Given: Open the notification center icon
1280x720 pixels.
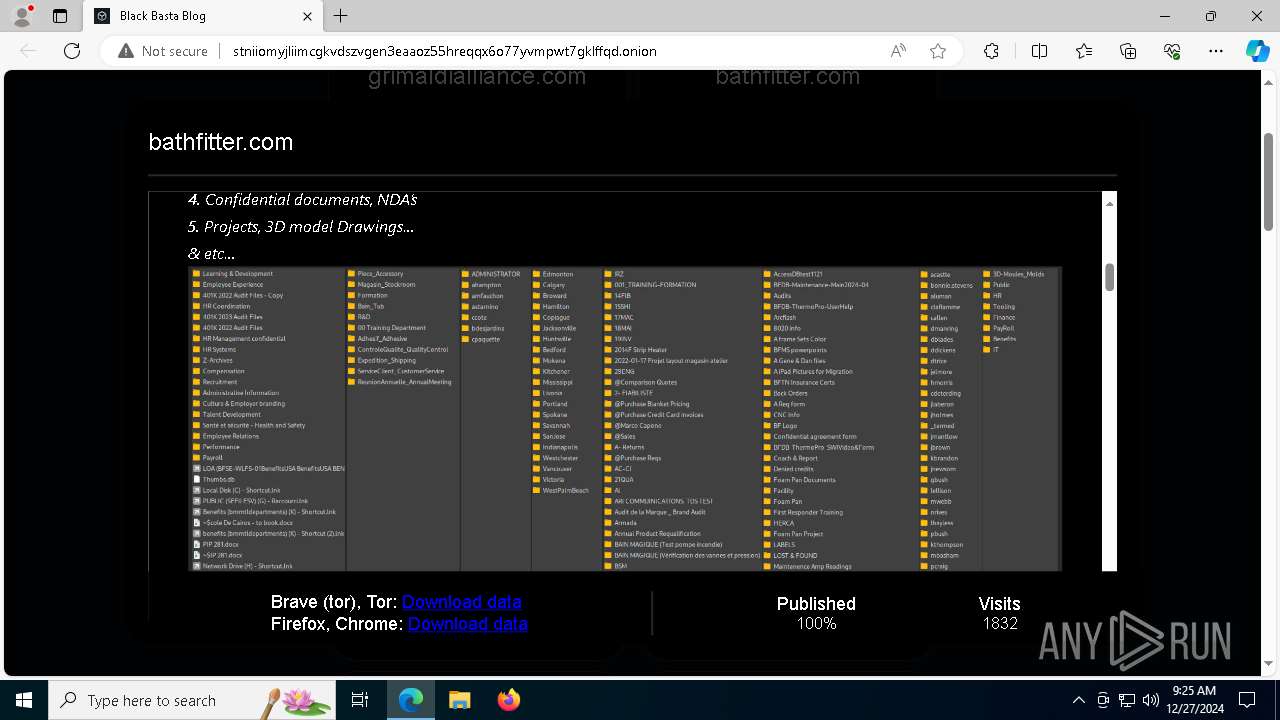Looking at the screenshot, I should pyautogui.click(x=1247, y=700).
